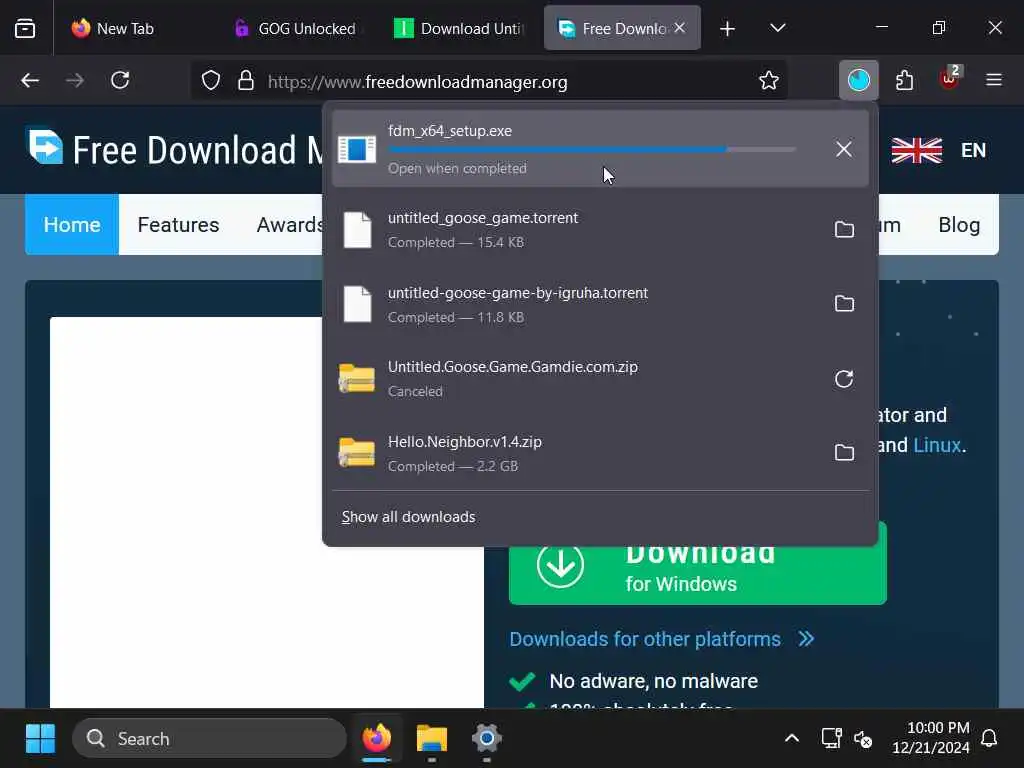Open the notifications bell
The height and width of the screenshot is (768, 1024).
click(989, 739)
